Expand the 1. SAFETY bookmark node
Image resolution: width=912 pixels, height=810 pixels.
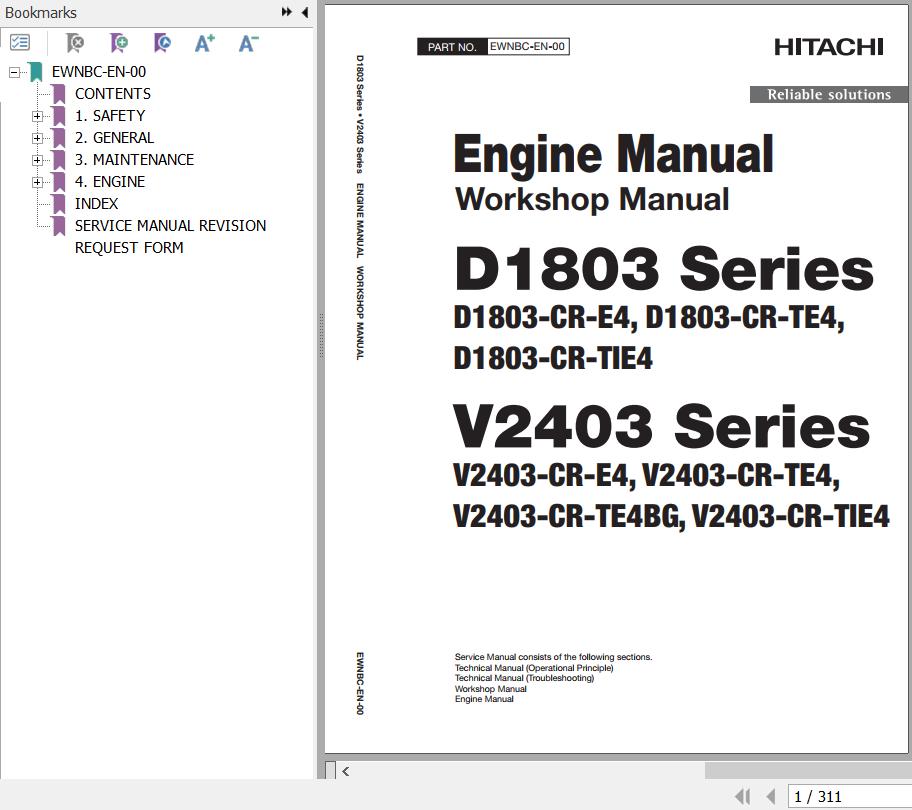37,116
